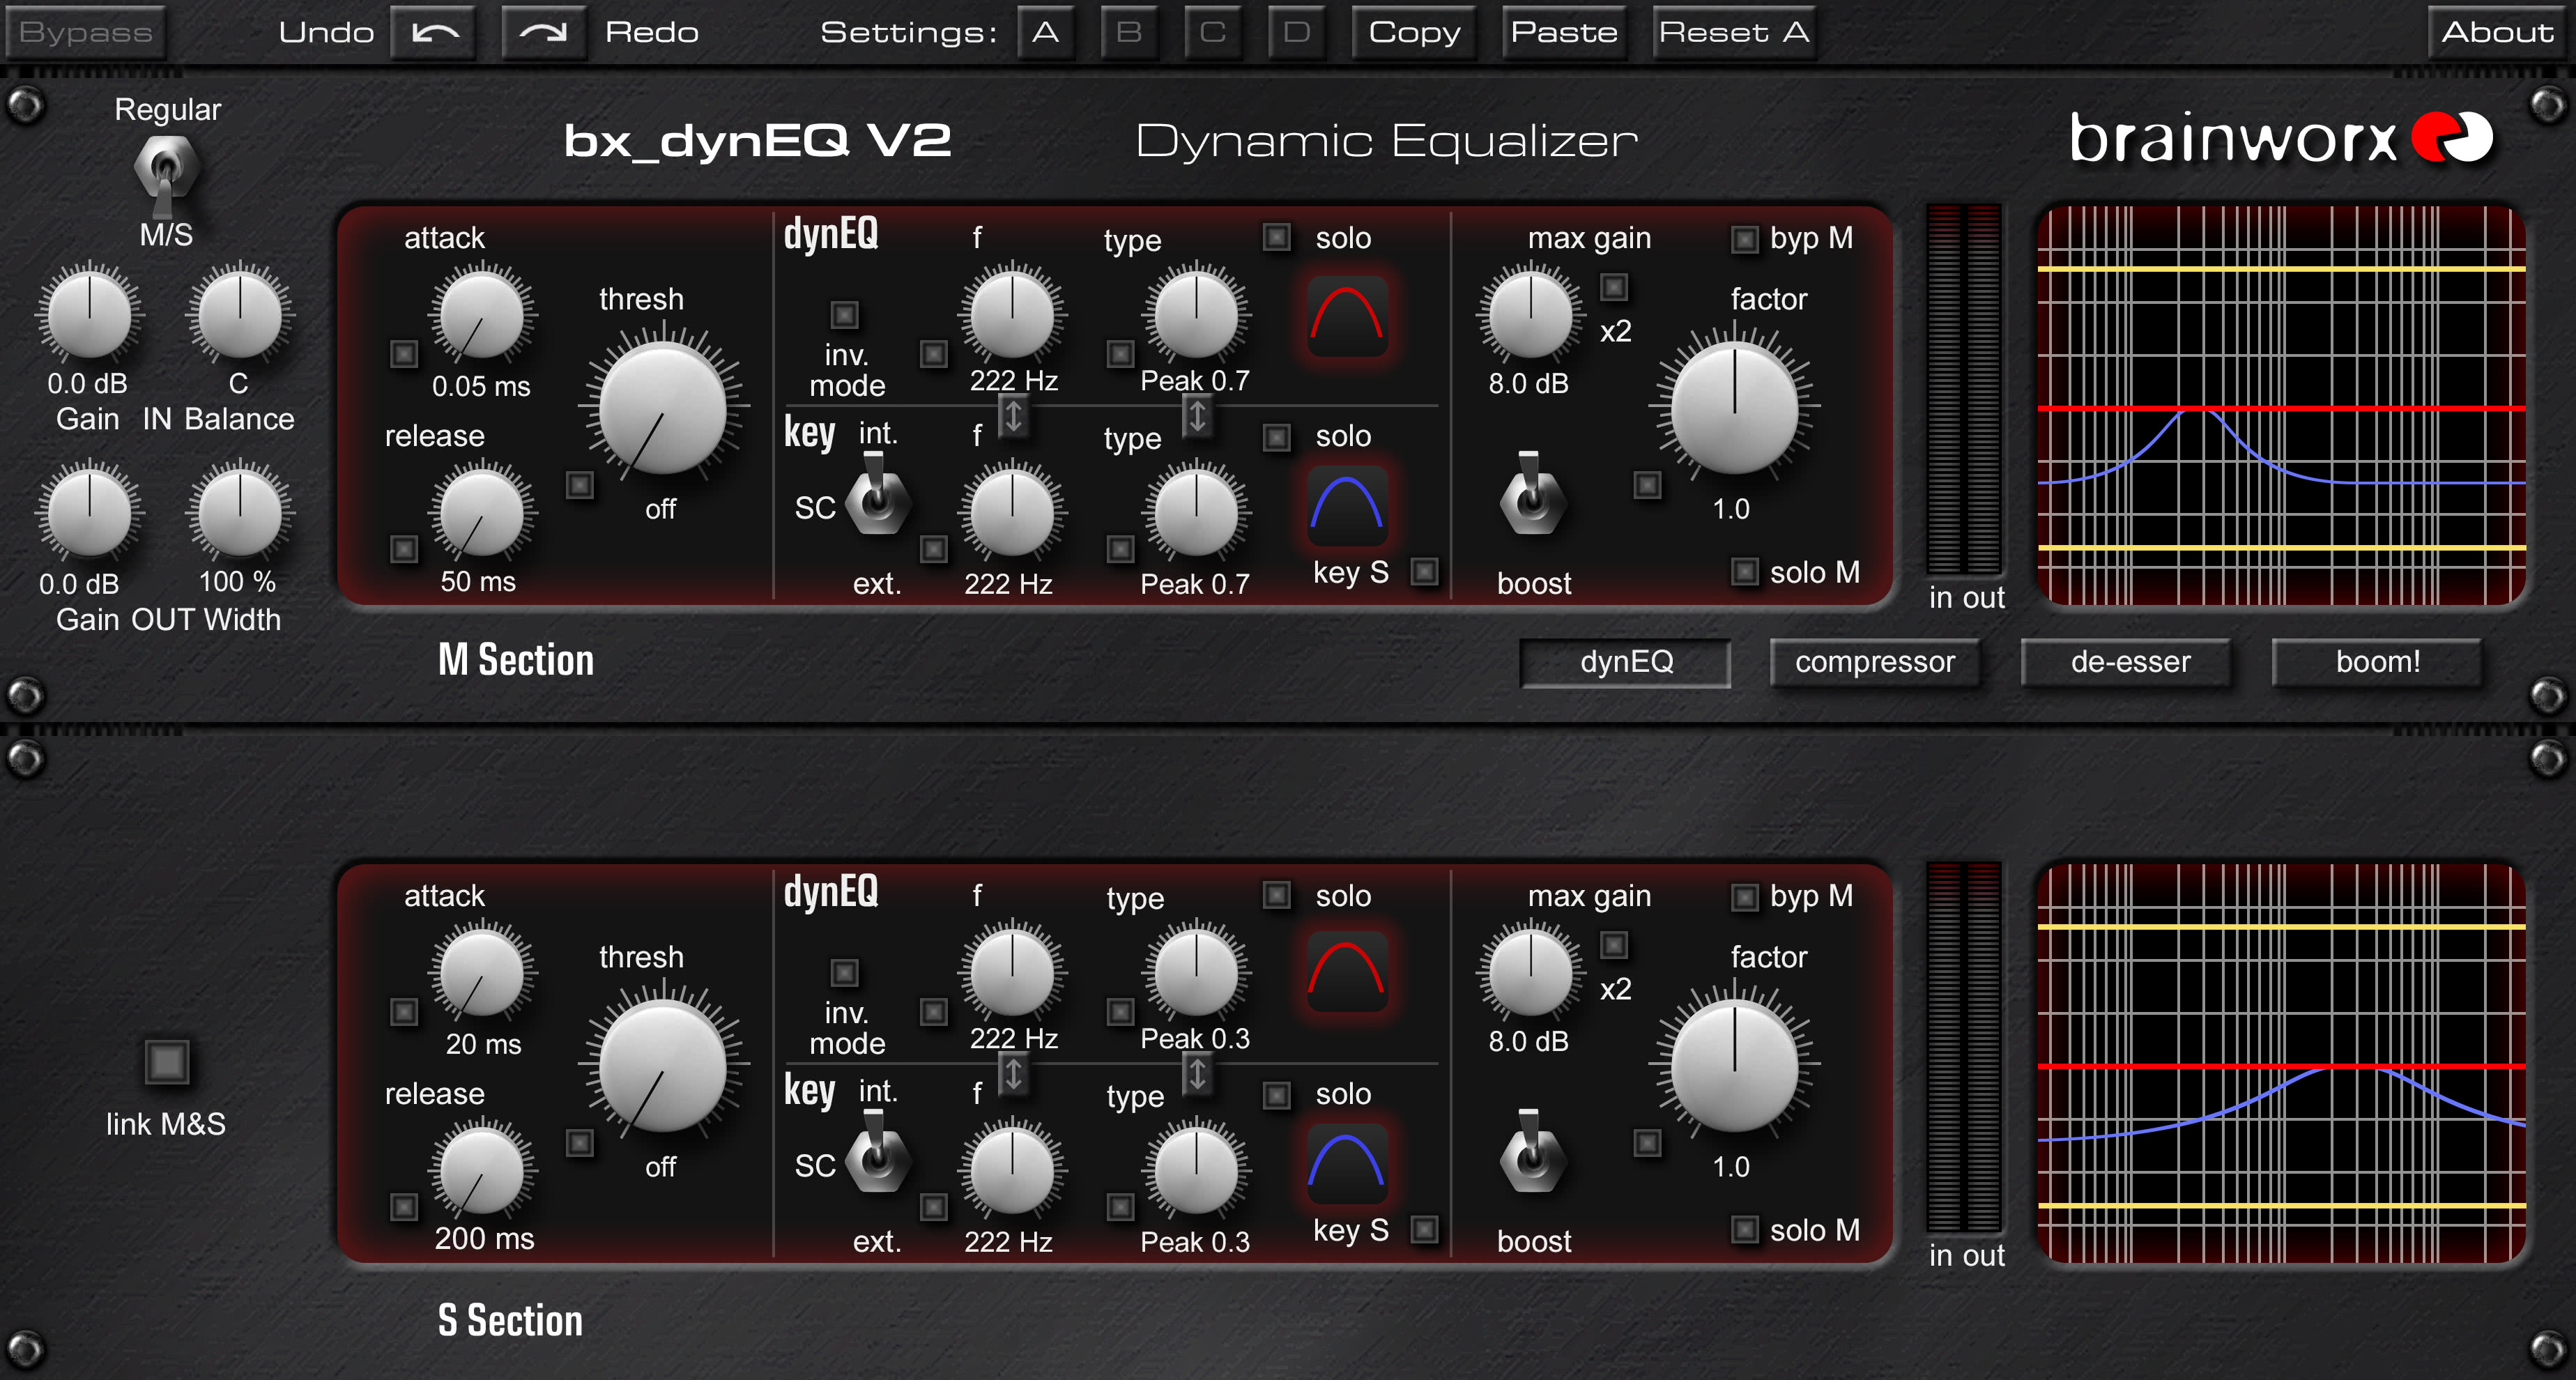This screenshot has width=2576, height=1380.
Task: Switch to compressor mode
Action: pos(1875,662)
